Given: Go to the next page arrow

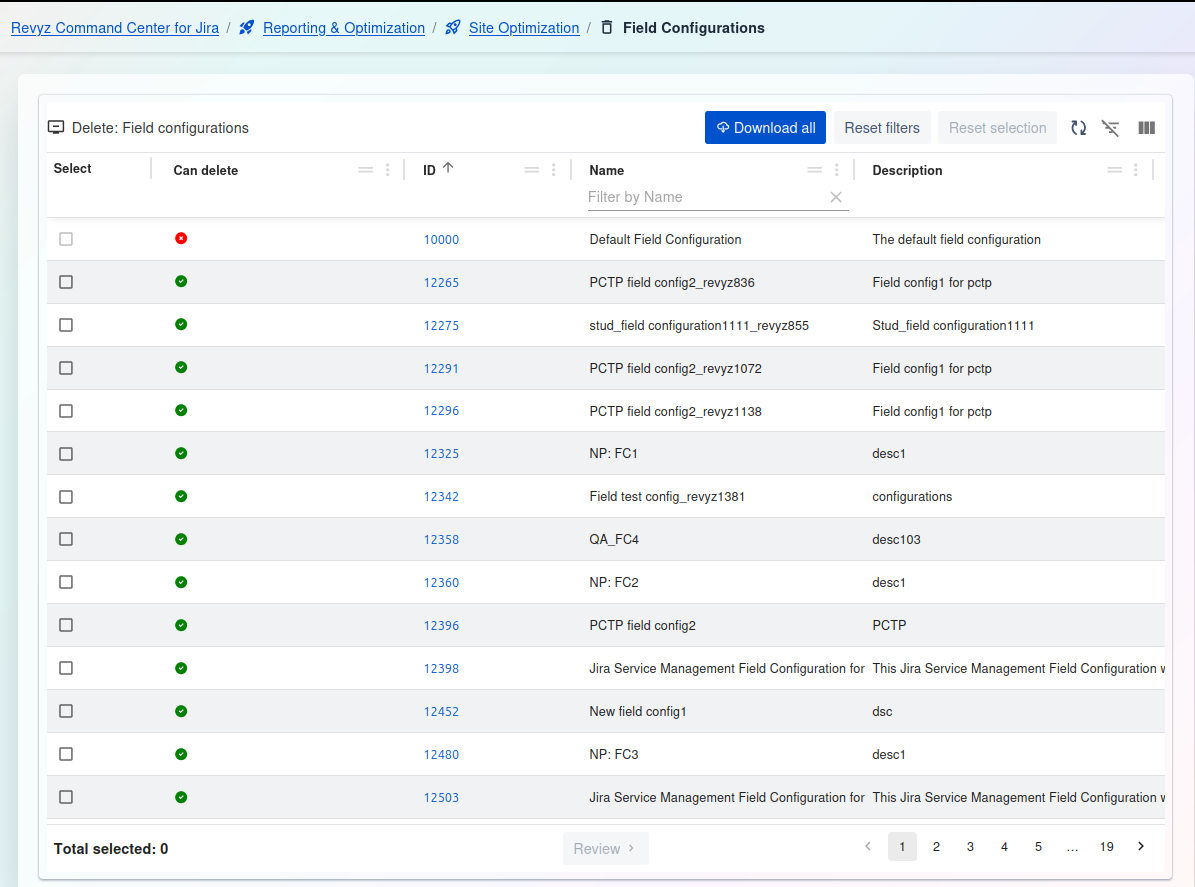Looking at the screenshot, I should [x=1141, y=847].
